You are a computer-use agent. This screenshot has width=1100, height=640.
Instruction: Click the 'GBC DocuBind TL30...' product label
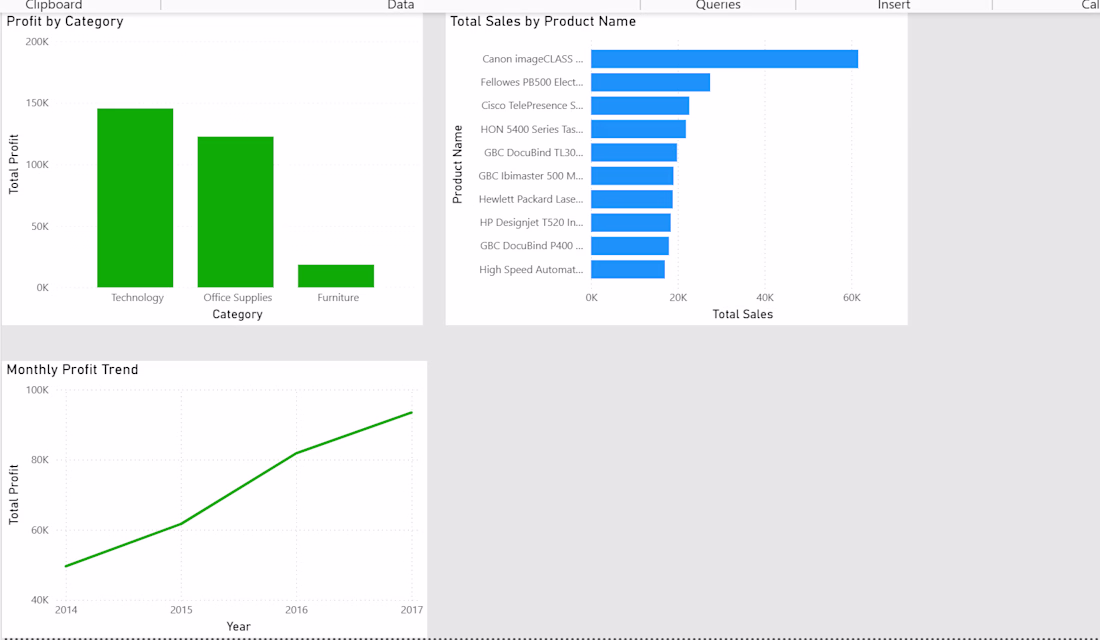[534, 152]
